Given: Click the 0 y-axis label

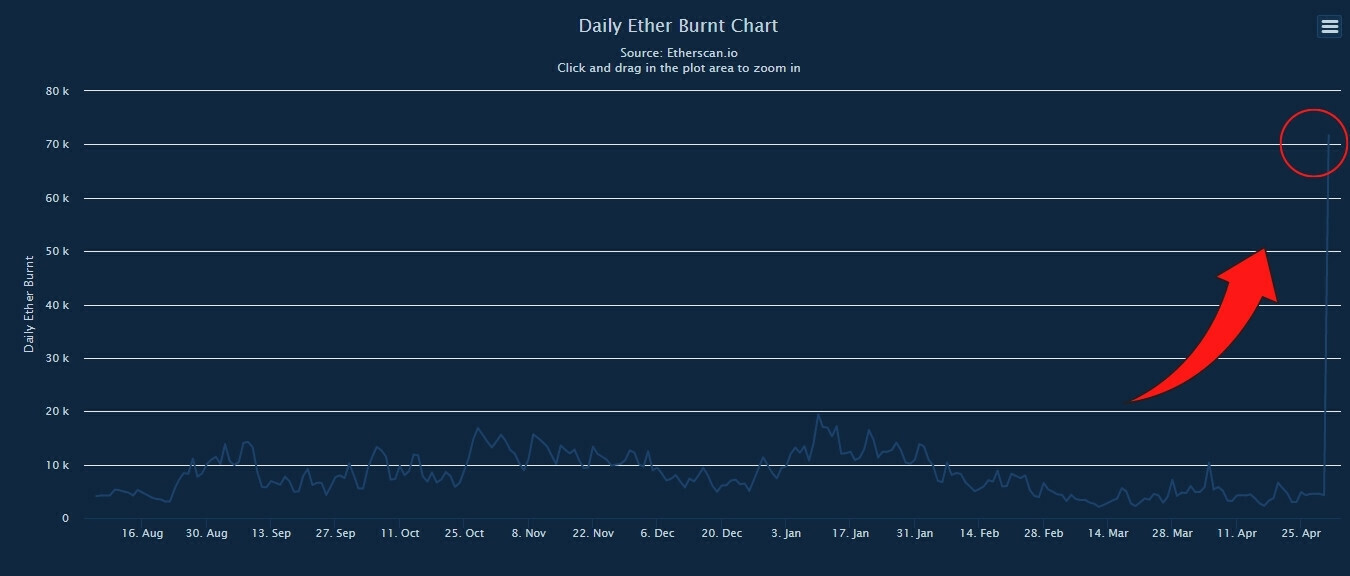Looking at the screenshot, I should [65, 518].
